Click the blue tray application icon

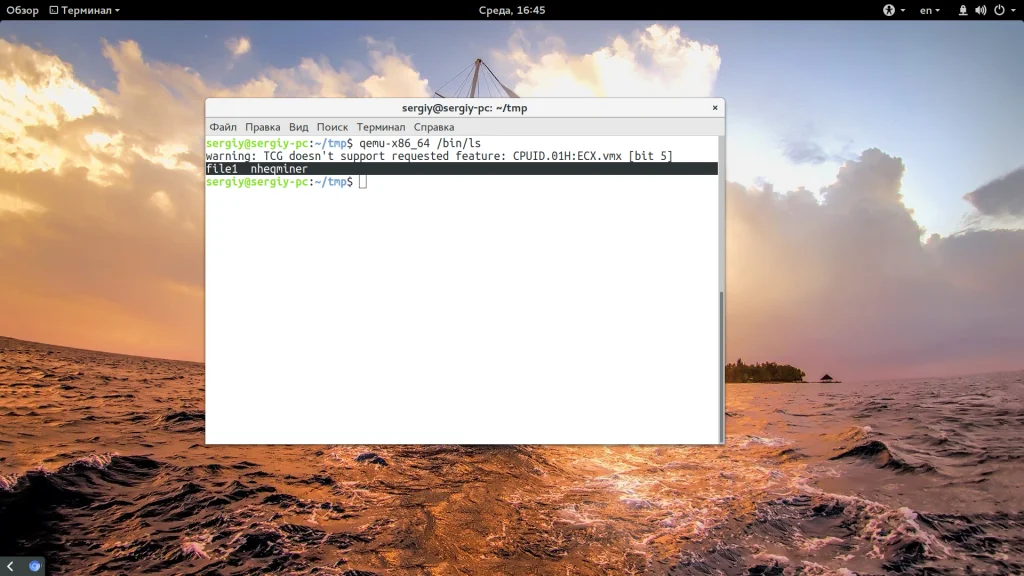[x=35, y=566]
